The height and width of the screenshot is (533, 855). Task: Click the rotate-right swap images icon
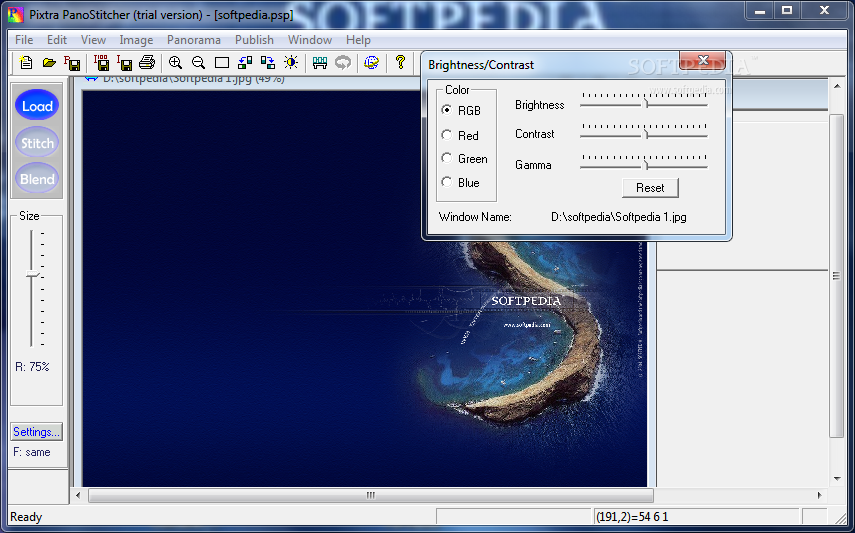point(268,63)
